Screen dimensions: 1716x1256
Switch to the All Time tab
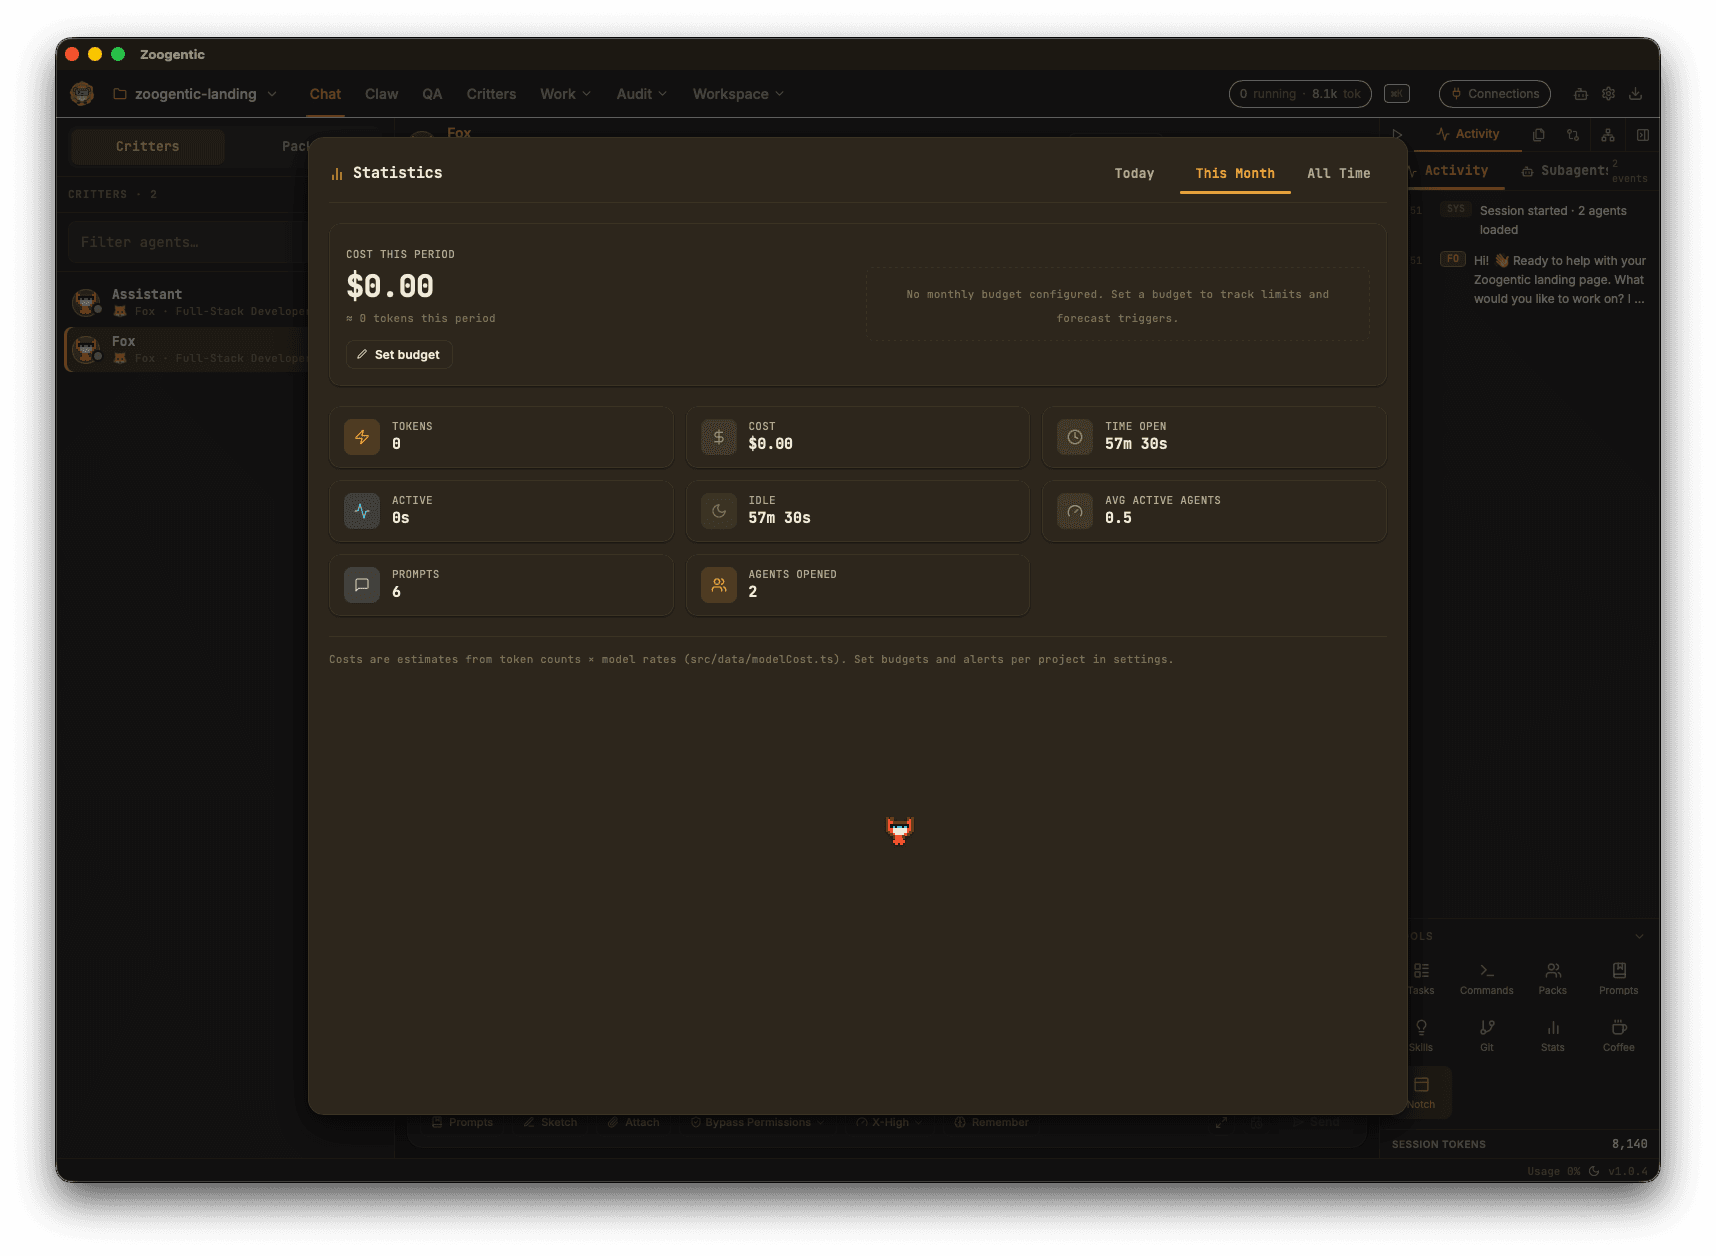tap(1338, 173)
